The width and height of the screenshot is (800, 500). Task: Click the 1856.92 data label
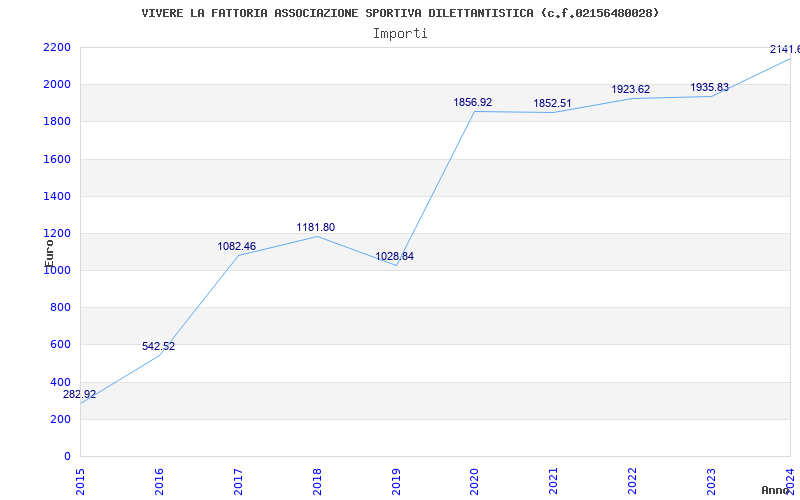coord(473,103)
